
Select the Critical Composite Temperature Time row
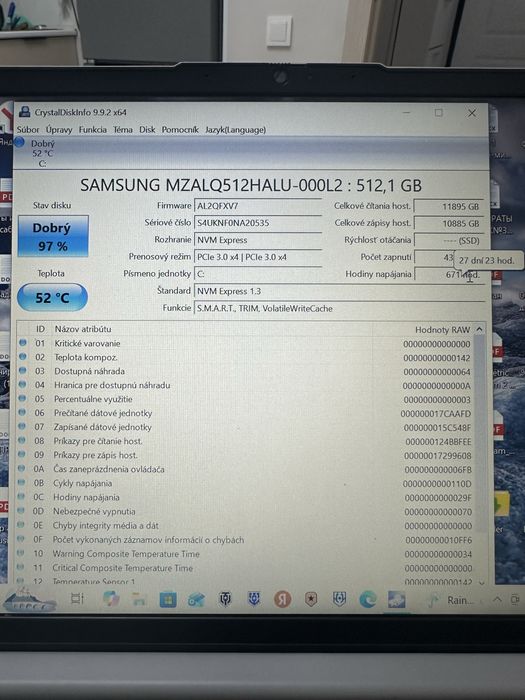pos(245,568)
